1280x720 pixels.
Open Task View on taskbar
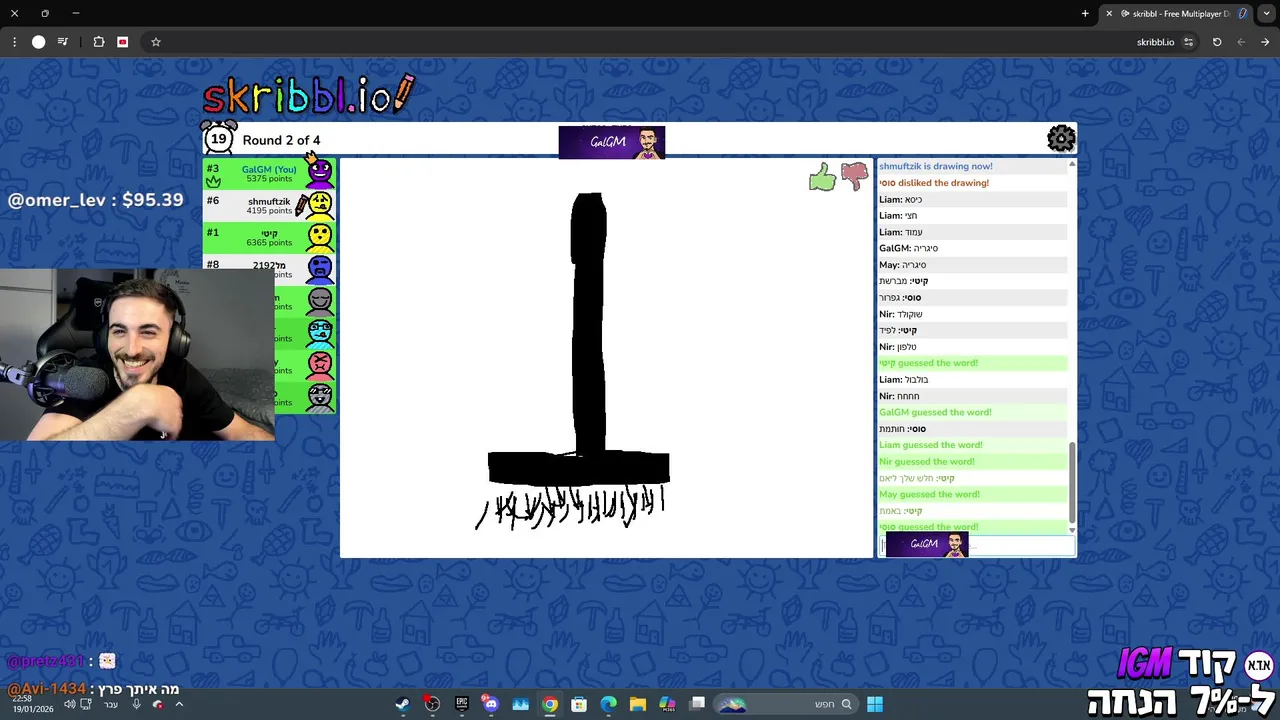click(697, 704)
